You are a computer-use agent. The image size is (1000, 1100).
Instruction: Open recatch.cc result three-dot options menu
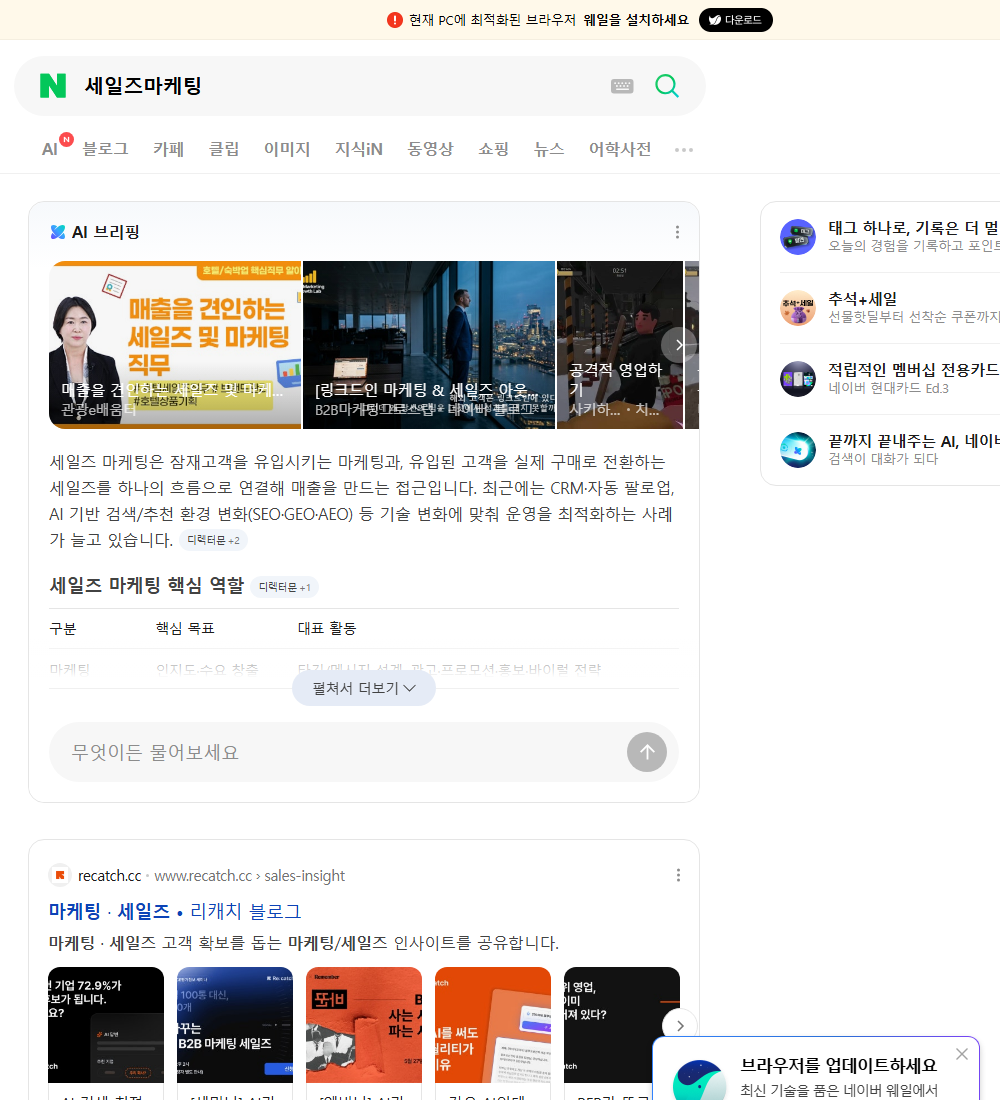[x=678, y=875]
